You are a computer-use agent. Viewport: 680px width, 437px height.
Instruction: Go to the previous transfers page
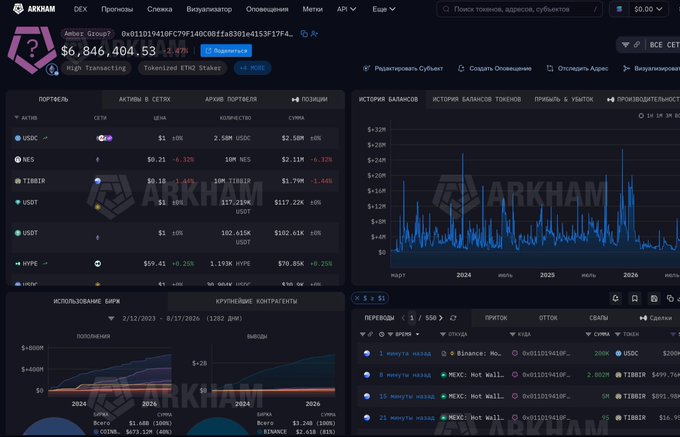403,318
